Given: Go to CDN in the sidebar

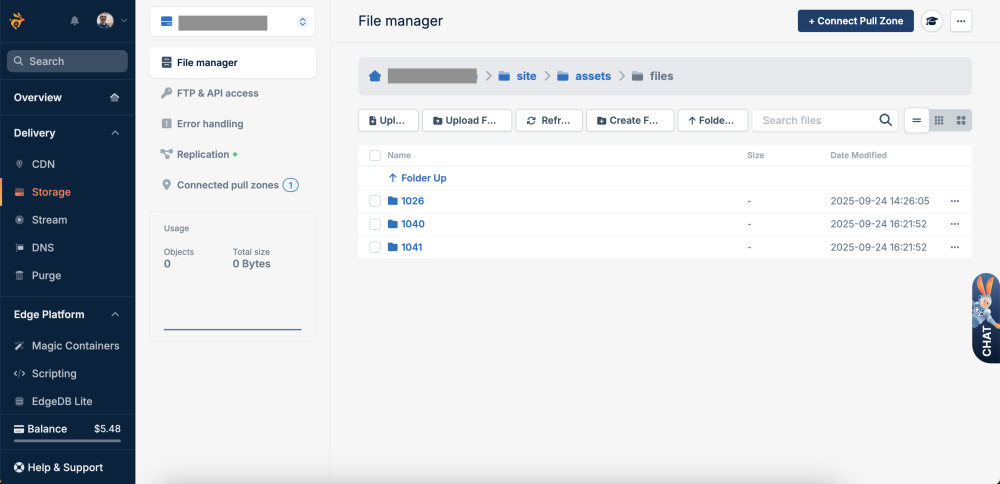Looking at the screenshot, I should pos(43,164).
